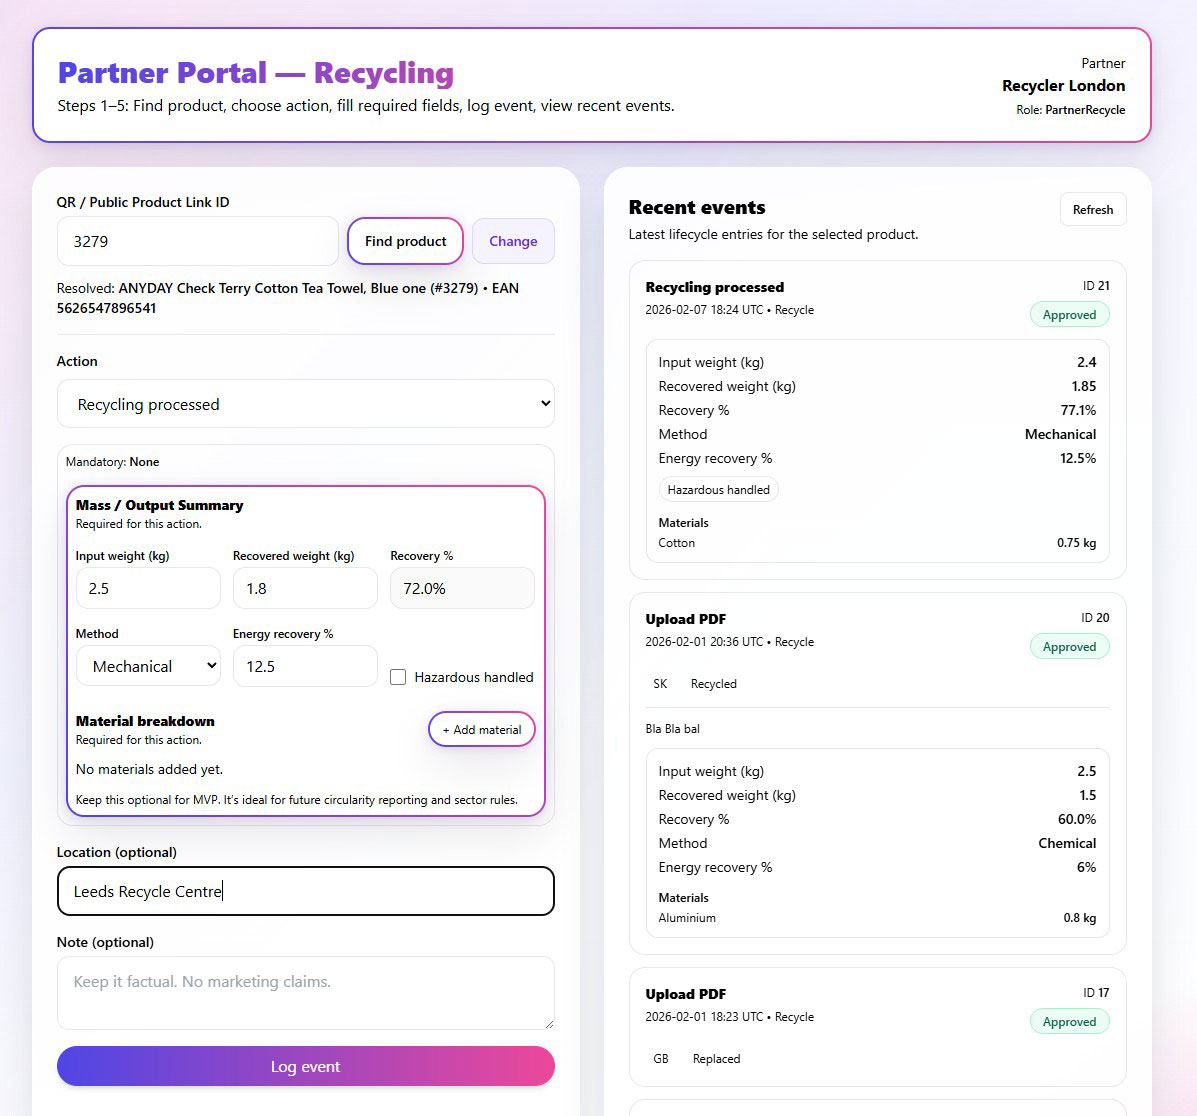Viewport: 1197px width, 1116px height.
Task: Click the Recovered weight field showing 1.8
Action: [x=305, y=588]
